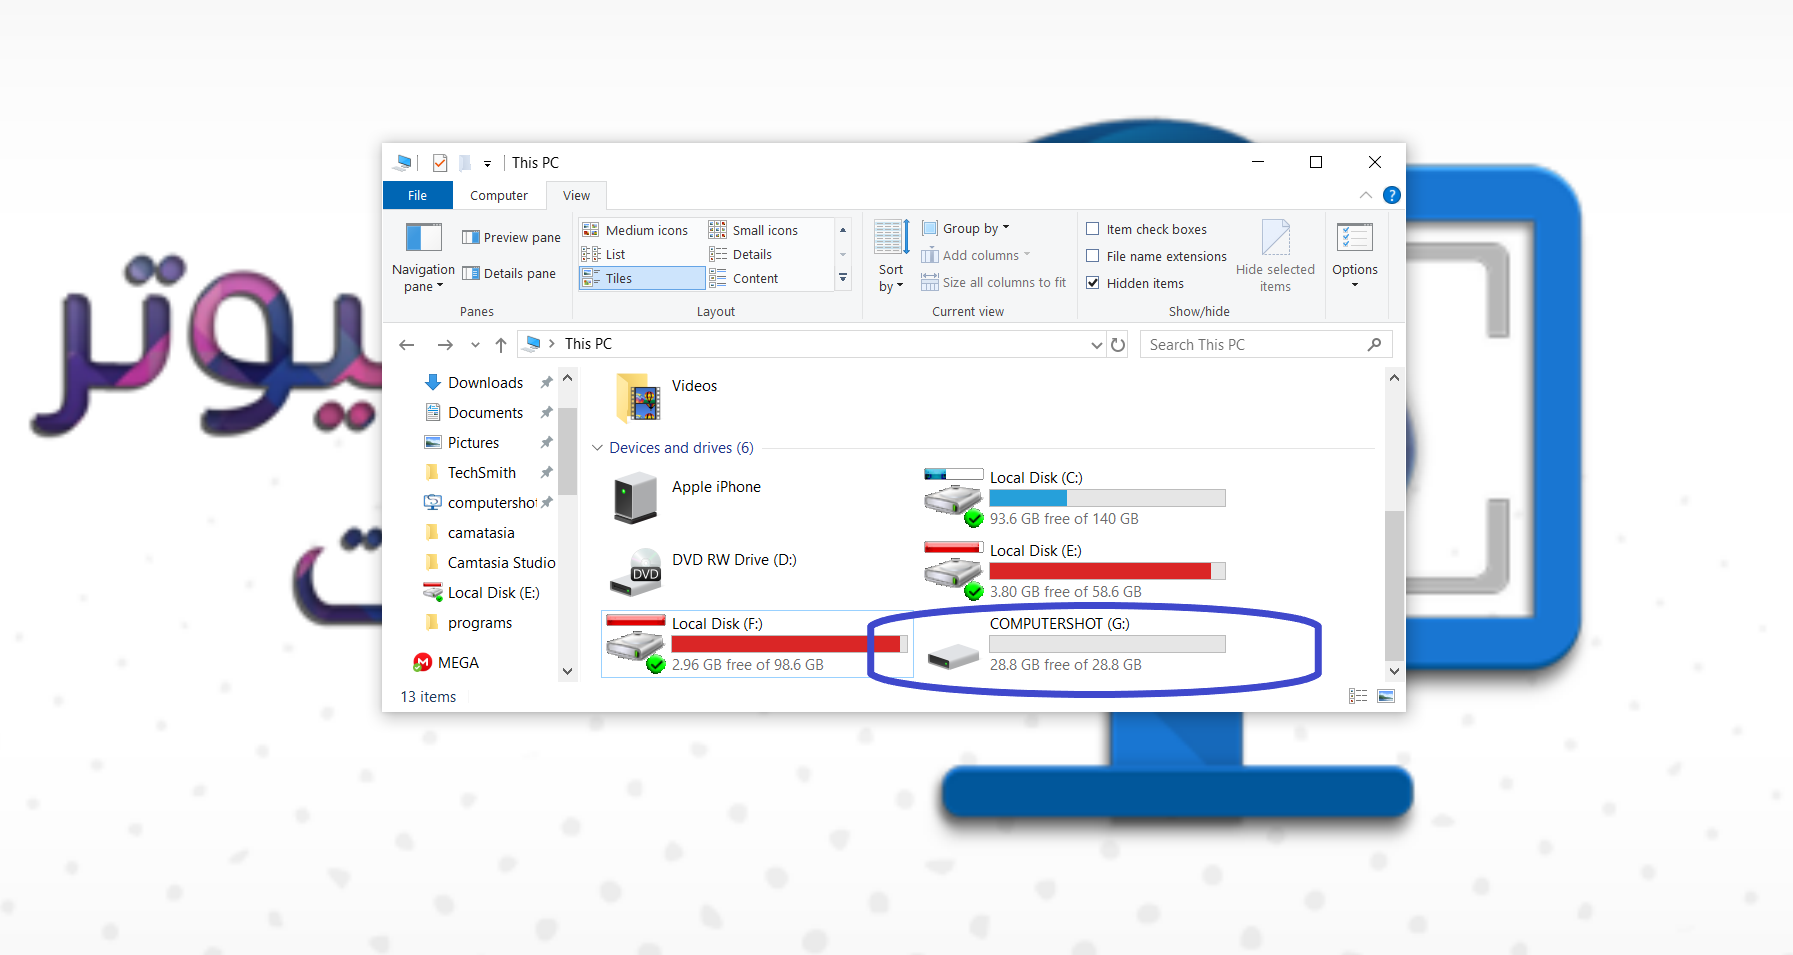1793x955 pixels.
Task: Select the Content layout
Action: (744, 278)
